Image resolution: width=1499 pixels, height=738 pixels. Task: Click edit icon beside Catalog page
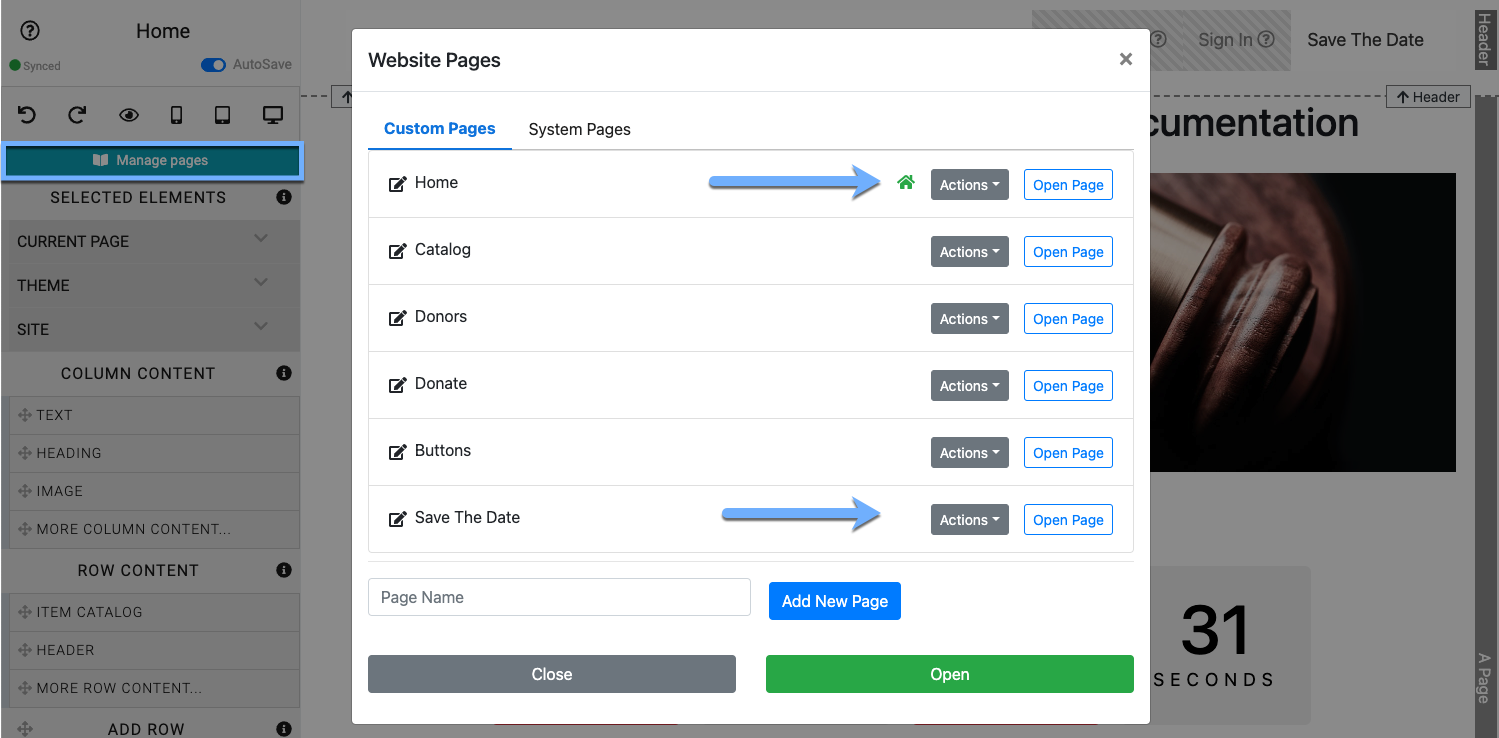point(397,251)
